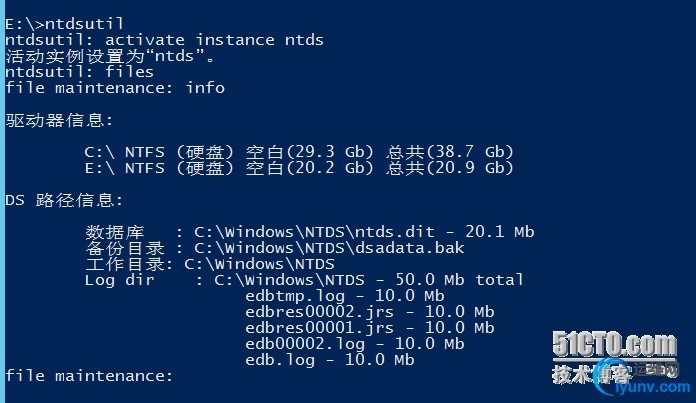Click the C:\ NTFS drive info line

click(299, 152)
